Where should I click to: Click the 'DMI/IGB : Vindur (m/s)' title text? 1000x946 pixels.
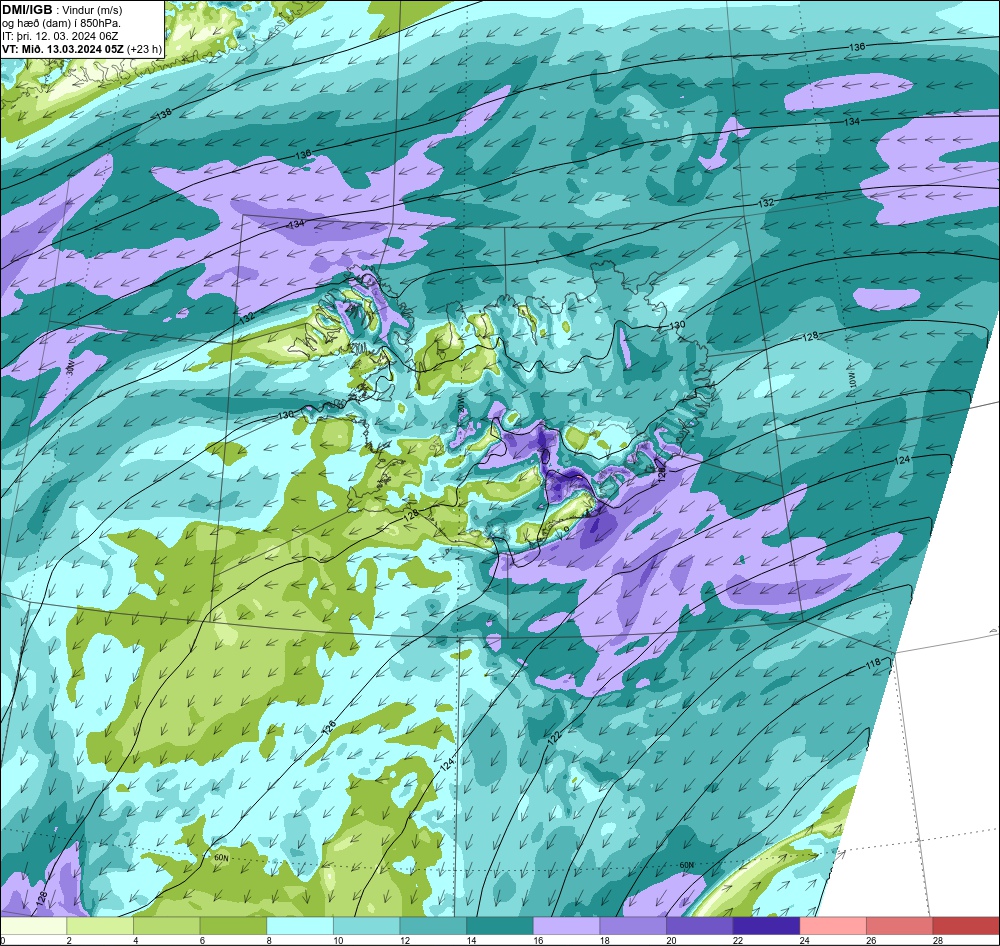coord(62,10)
